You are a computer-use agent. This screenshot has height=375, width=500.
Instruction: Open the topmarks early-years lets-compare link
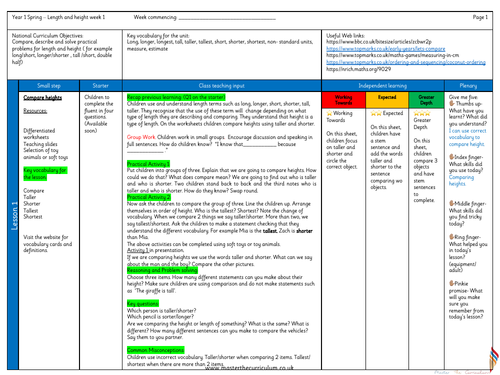[386, 49]
